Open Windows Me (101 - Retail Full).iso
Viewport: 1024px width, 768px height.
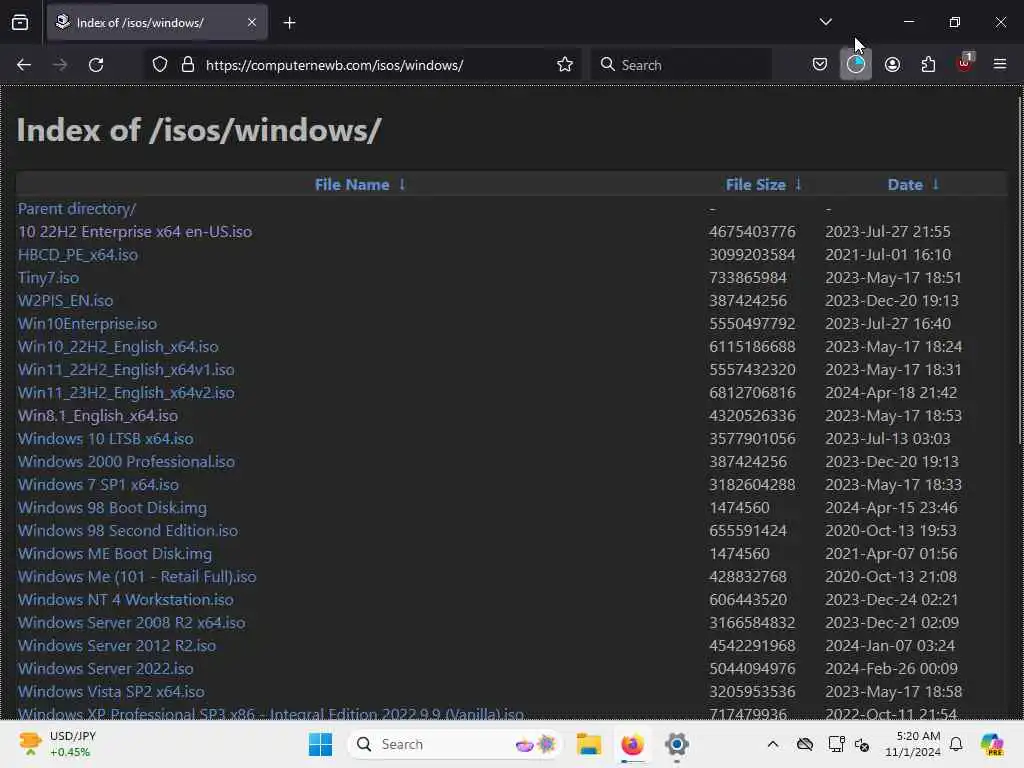click(137, 577)
